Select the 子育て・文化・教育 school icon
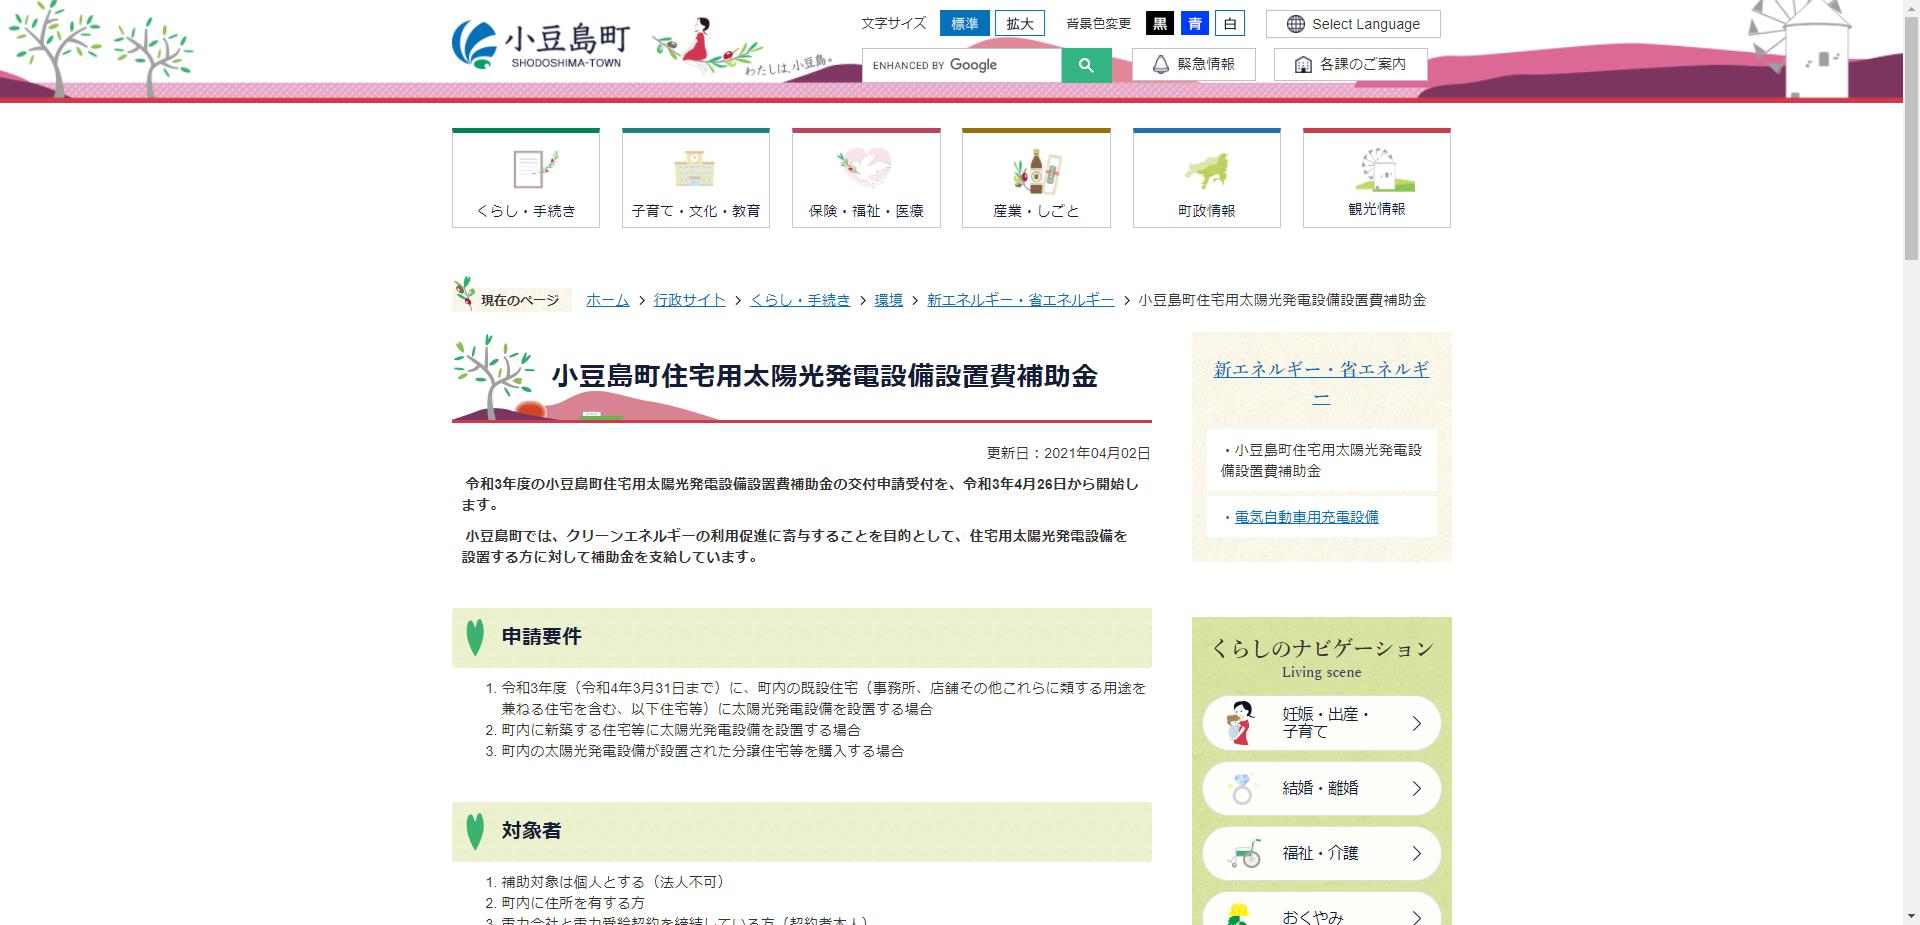 point(695,170)
